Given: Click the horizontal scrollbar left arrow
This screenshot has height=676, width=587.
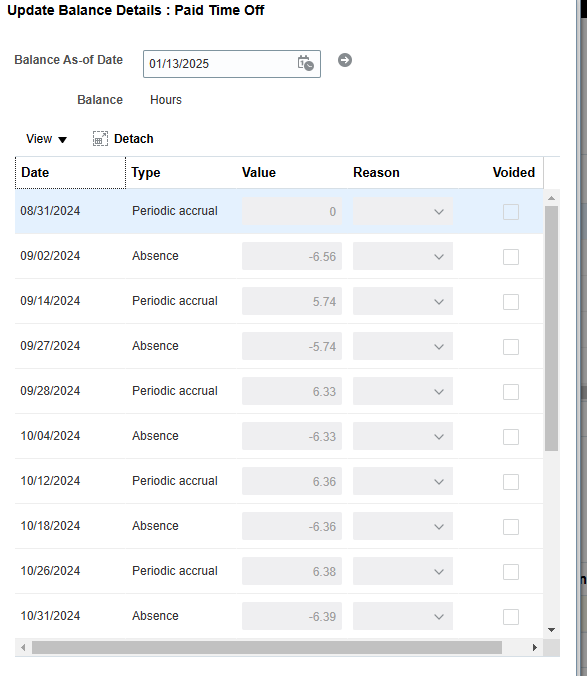Looking at the screenshot, I should tap(23, 648).
